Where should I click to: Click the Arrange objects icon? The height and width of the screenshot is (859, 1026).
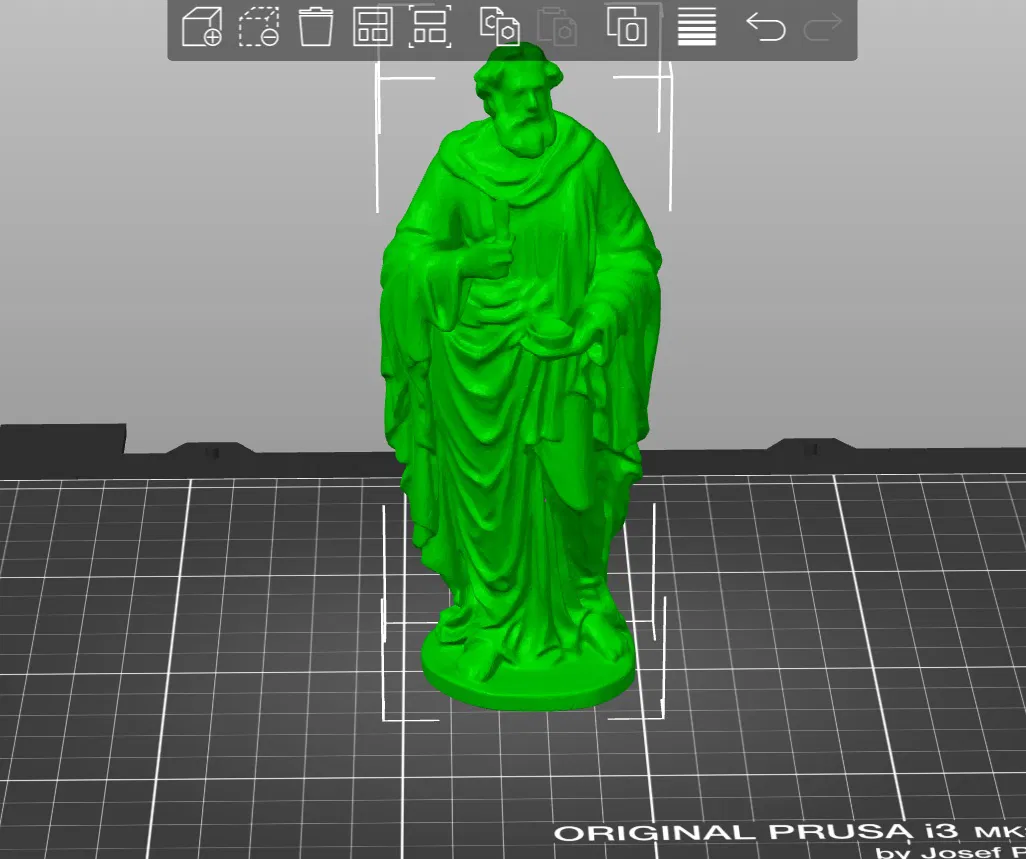pyautogui.click(x=373, y=27)
